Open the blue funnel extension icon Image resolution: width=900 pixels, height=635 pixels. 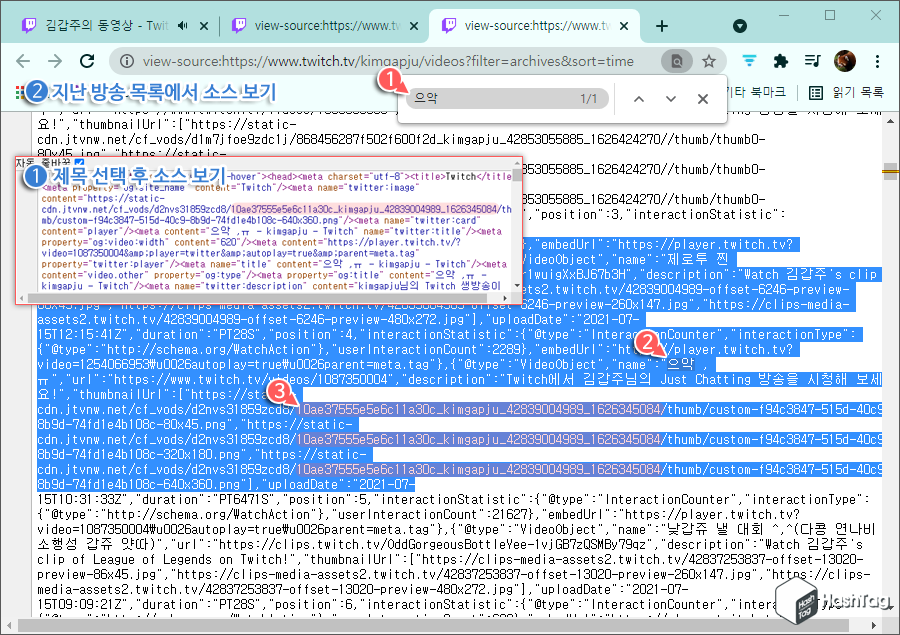tap(749, 60)
